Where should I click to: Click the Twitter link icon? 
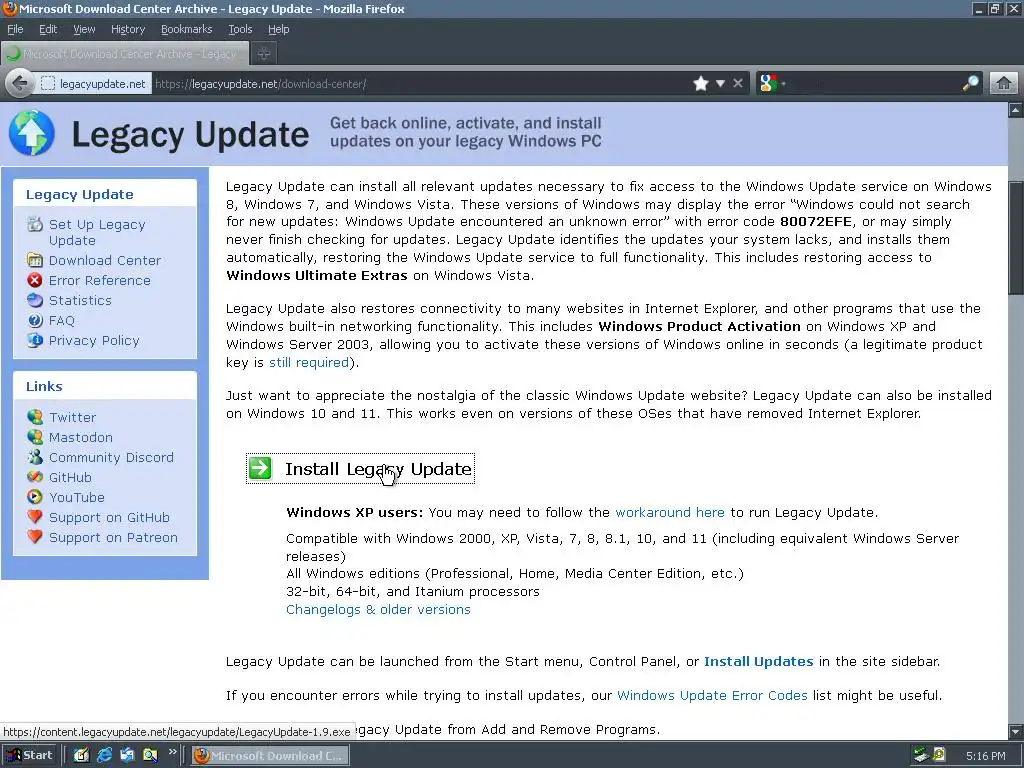(35, 417)
